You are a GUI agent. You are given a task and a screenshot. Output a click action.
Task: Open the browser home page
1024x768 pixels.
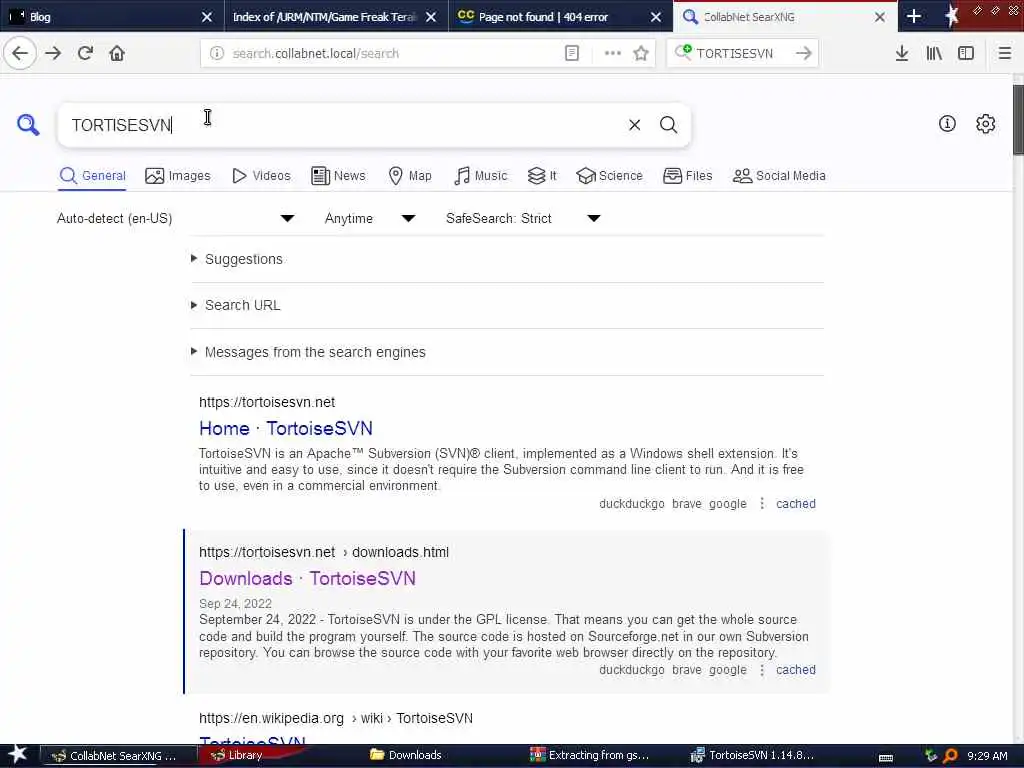pos(117,53)
